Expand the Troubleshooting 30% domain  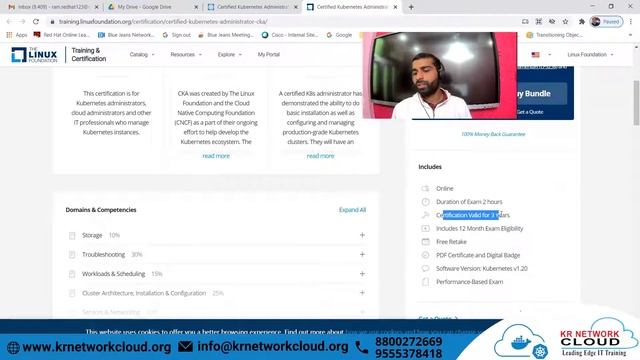(x=362, y=254)
